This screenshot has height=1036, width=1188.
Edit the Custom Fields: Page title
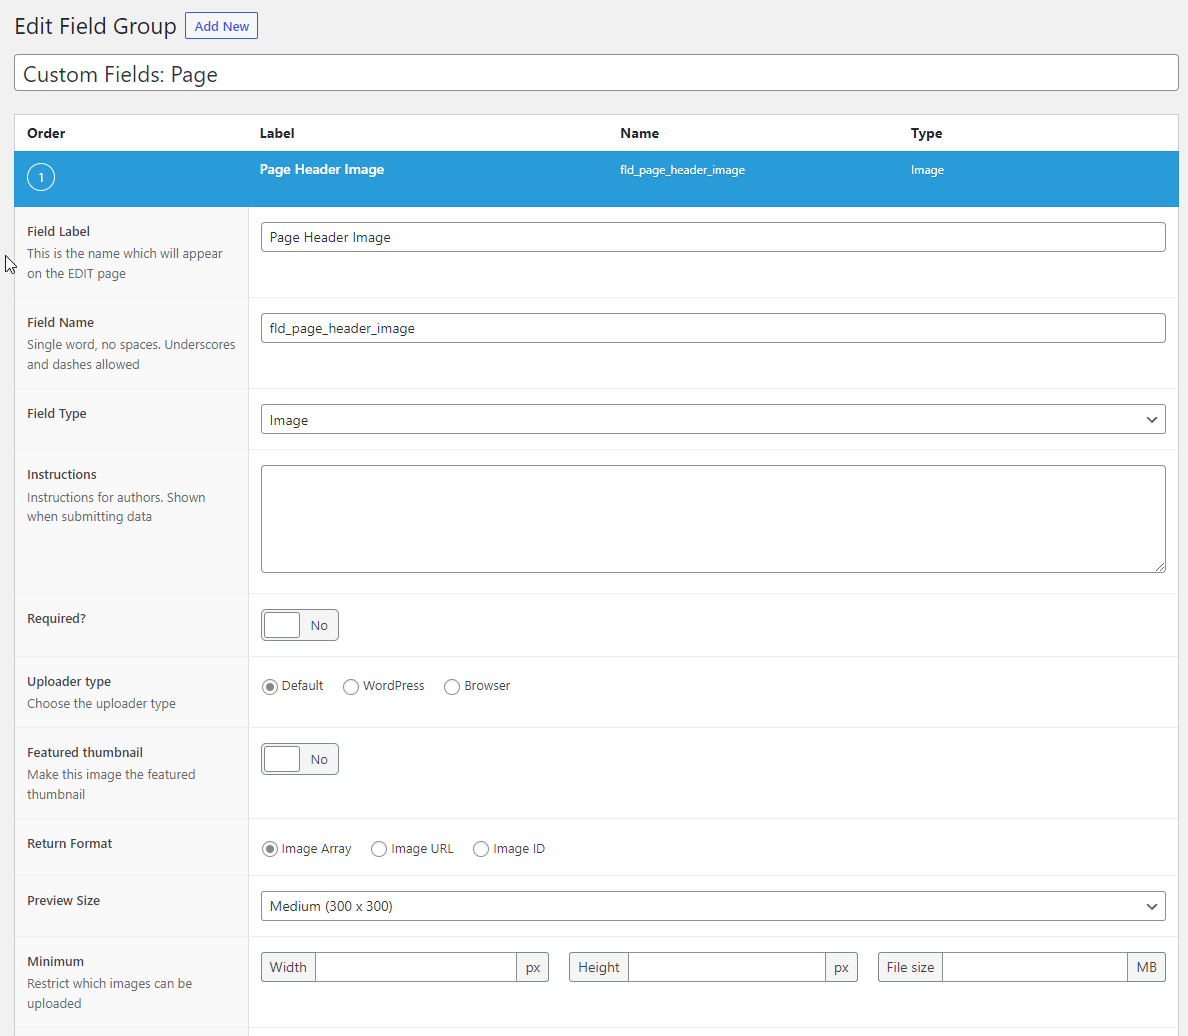point(594,72)
